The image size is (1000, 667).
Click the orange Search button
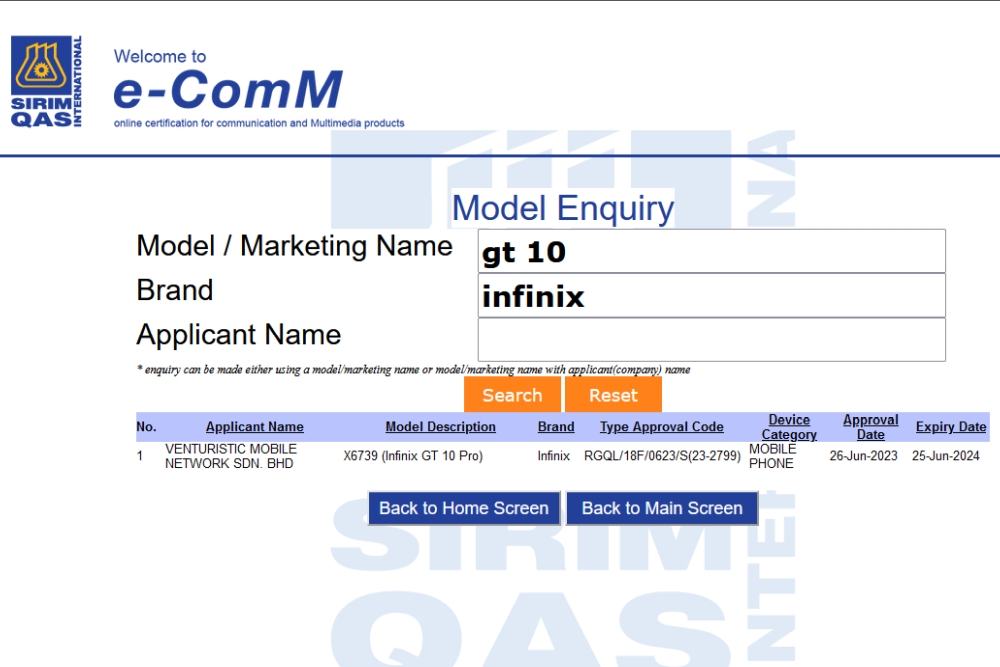click(512, 395)
